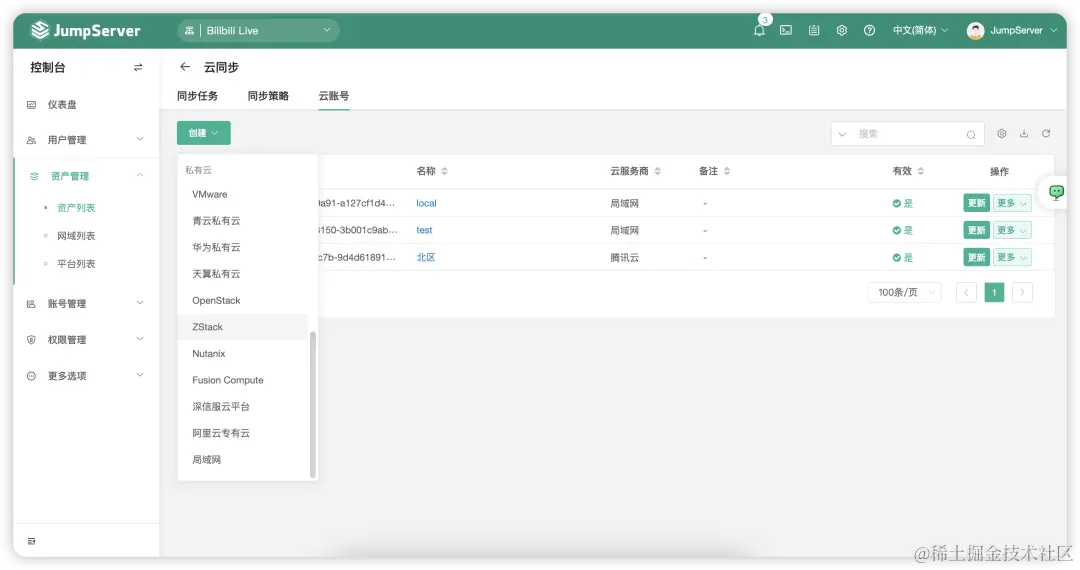Go back using the arrow icon
The height and width of the screenshot is (570, 1080).
[185, 67]
